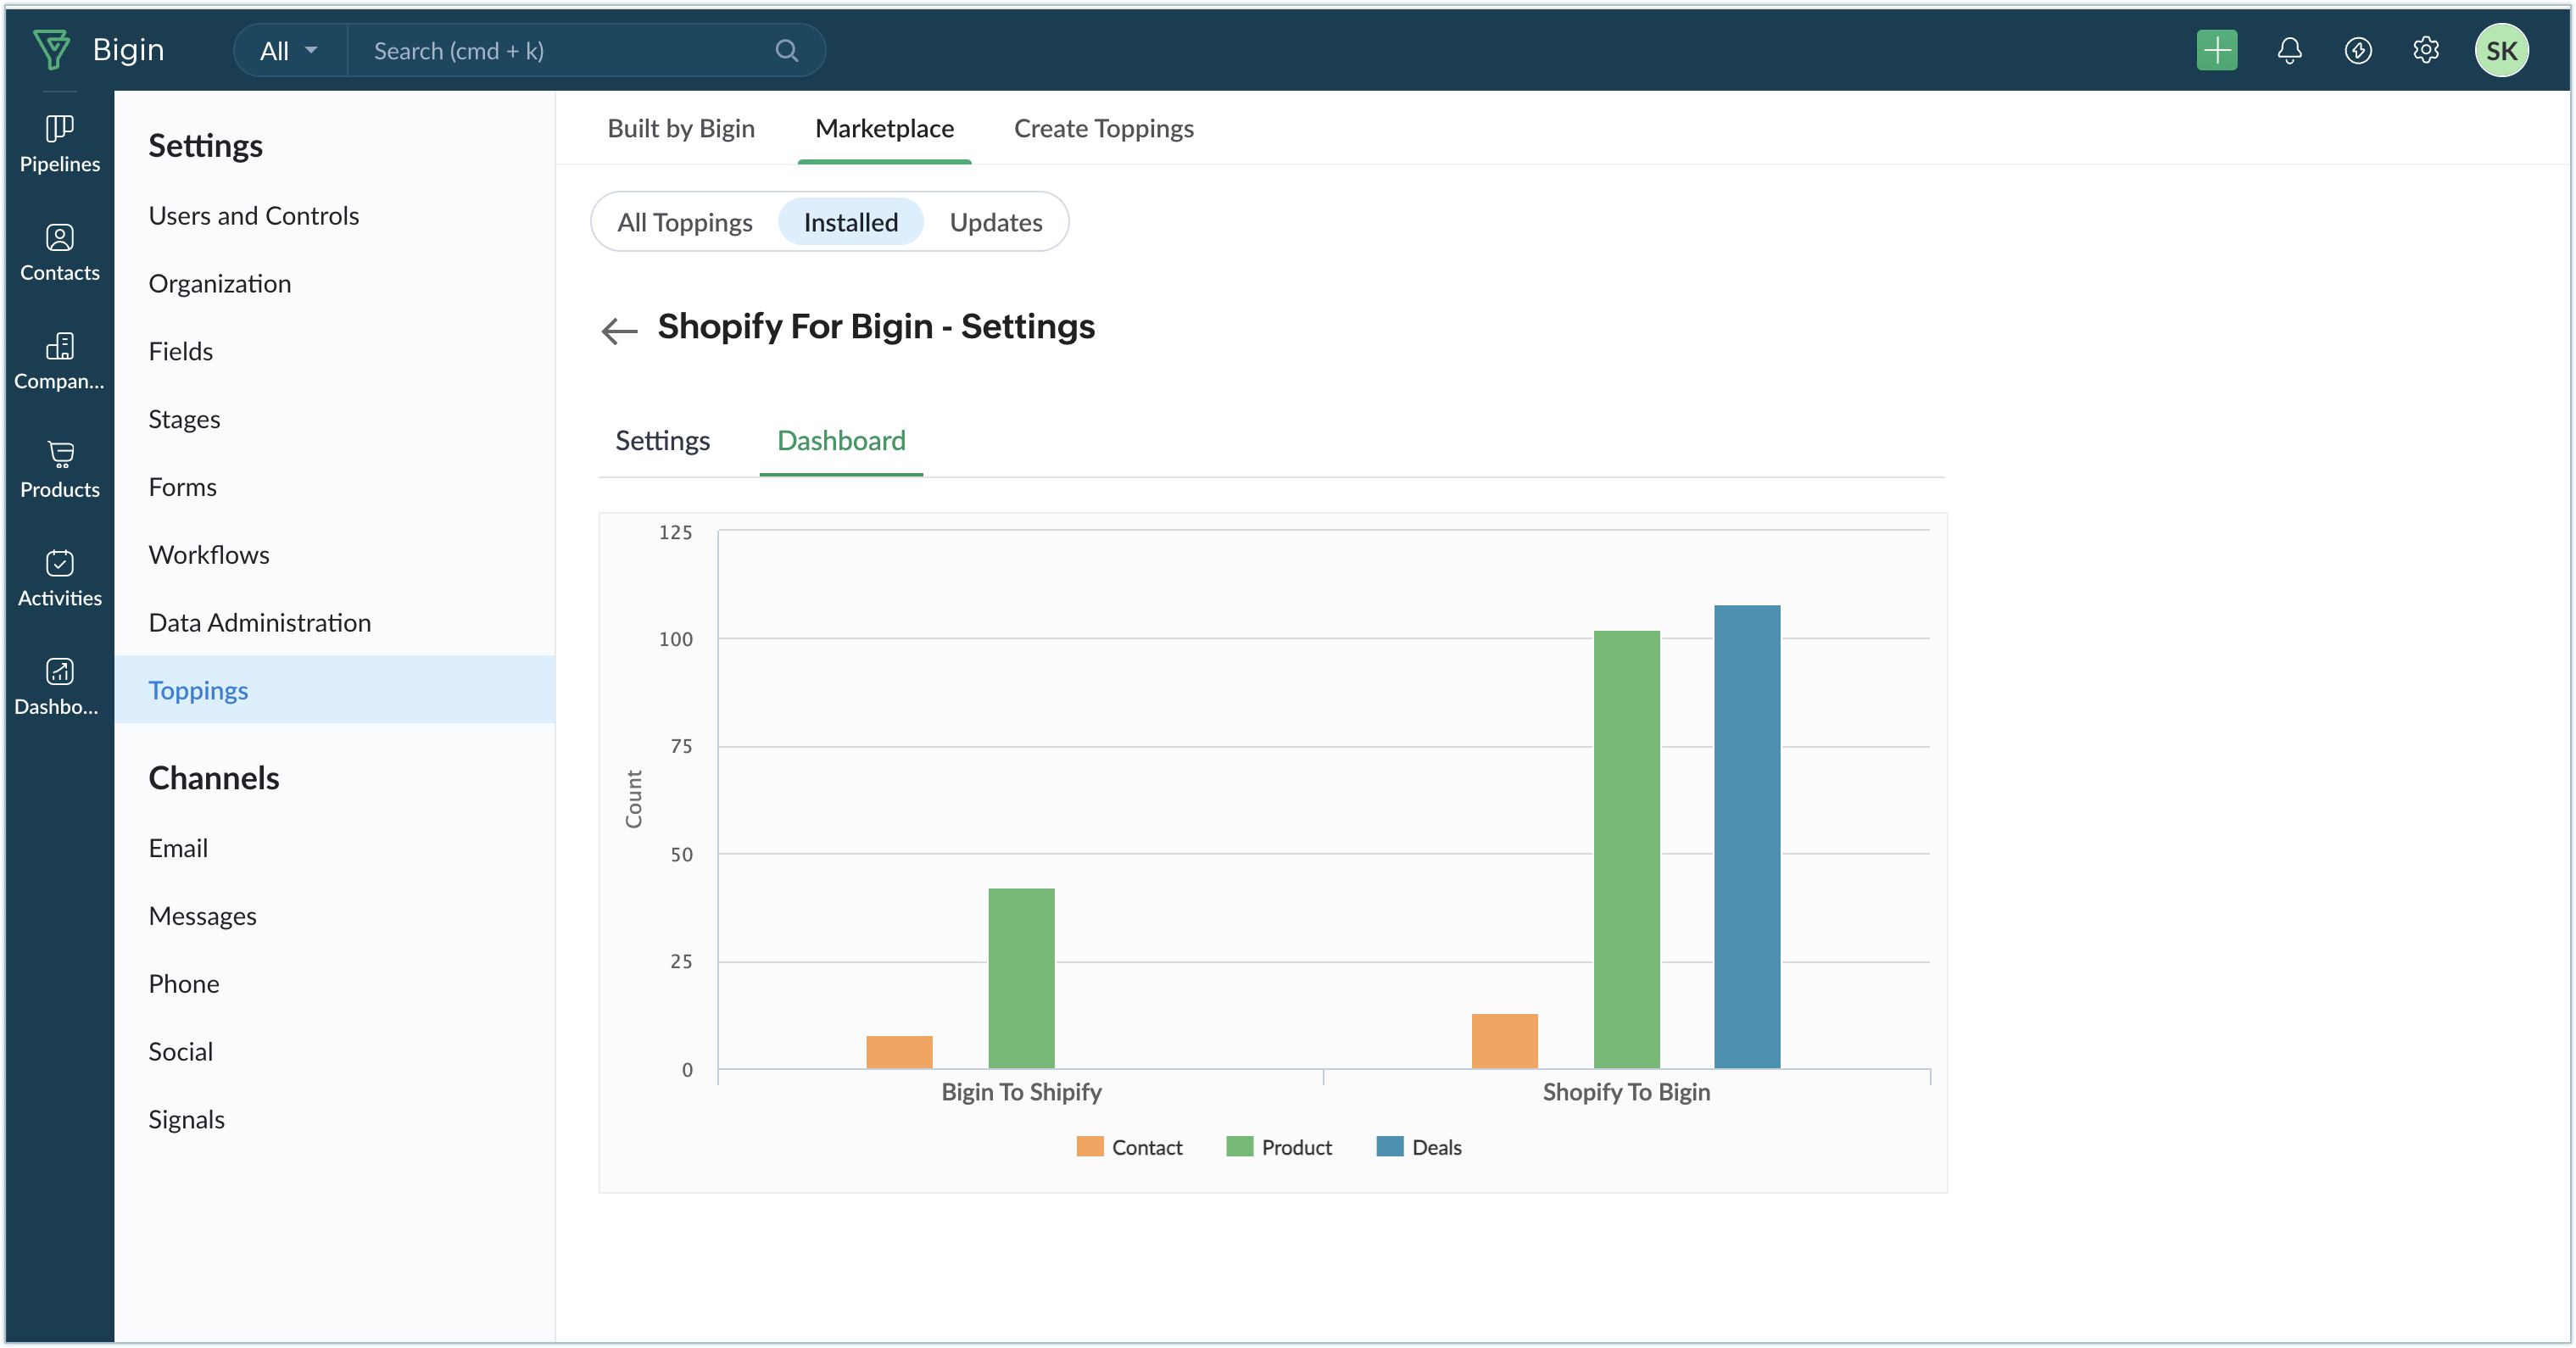Click the search magnifier icon

(787, 50)
